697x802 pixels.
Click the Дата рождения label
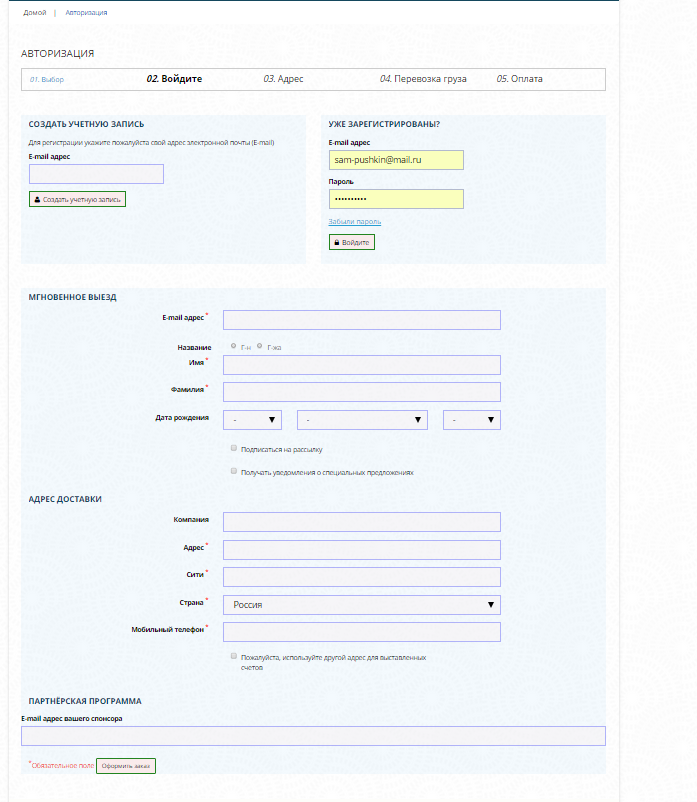182,418
